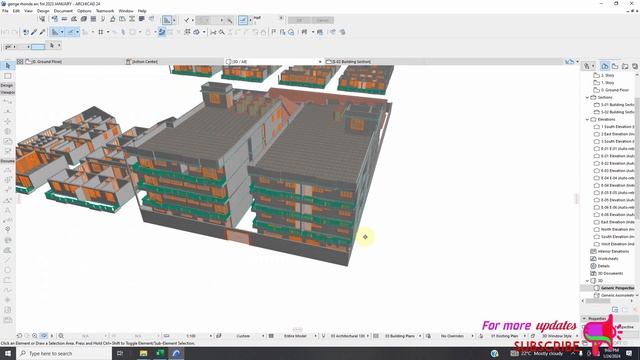Open 01 Existing Plan renovation filter dropdown
Image resolution: width=640 pixels, height=360 pixels.
tap(524, 336)
